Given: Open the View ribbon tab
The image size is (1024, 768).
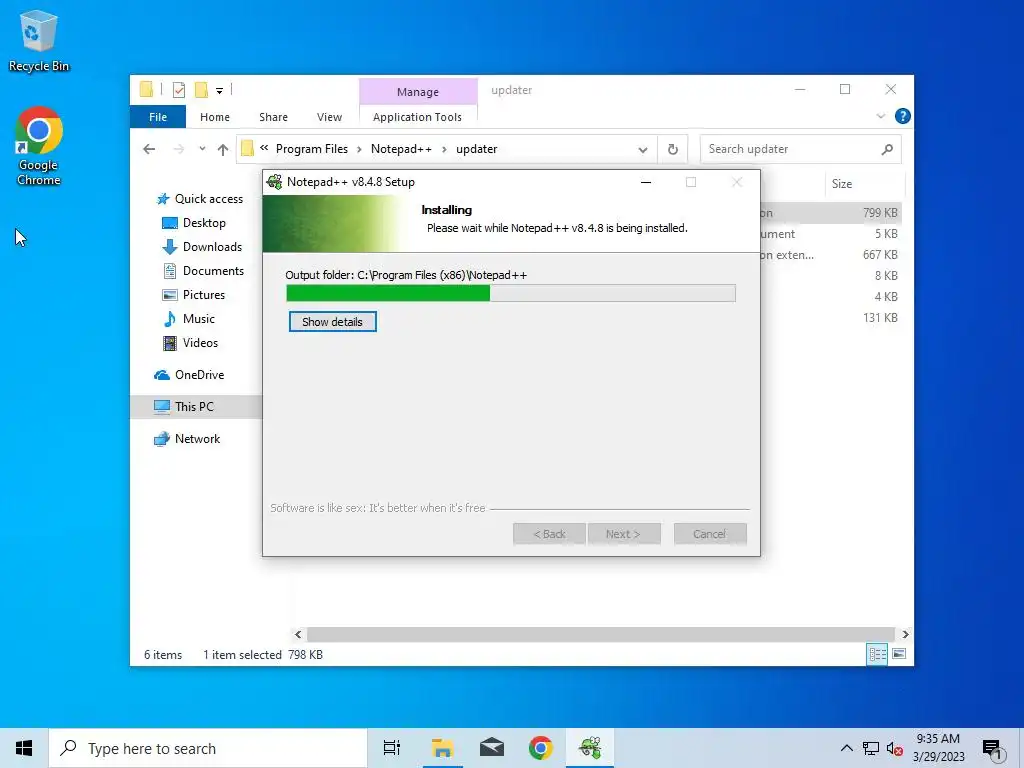Looking at the screenshot, I should tap(329, 117).
